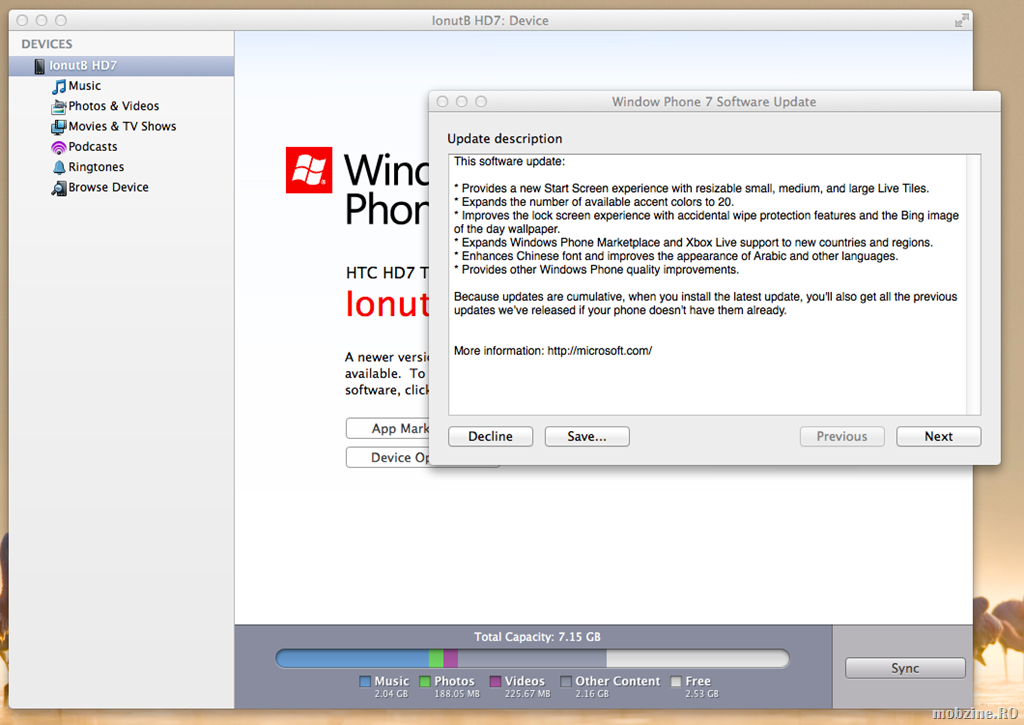Open the purple Podcasts icon
The width and height of the screenshot is (1024, 725).
59,148
